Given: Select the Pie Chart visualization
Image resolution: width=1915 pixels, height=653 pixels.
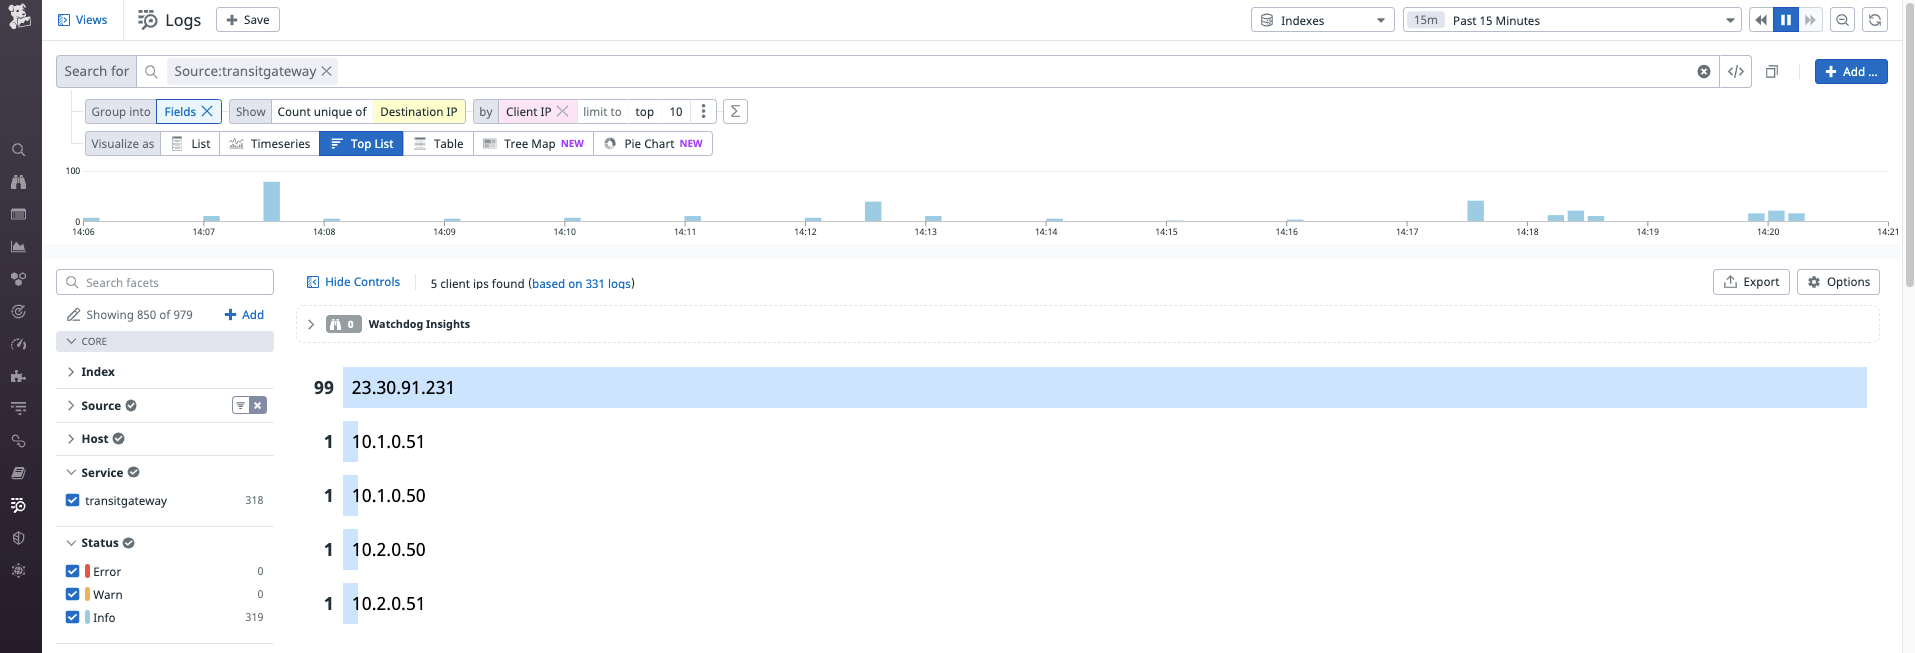Looking at the screenshot, I should (653, 144).
